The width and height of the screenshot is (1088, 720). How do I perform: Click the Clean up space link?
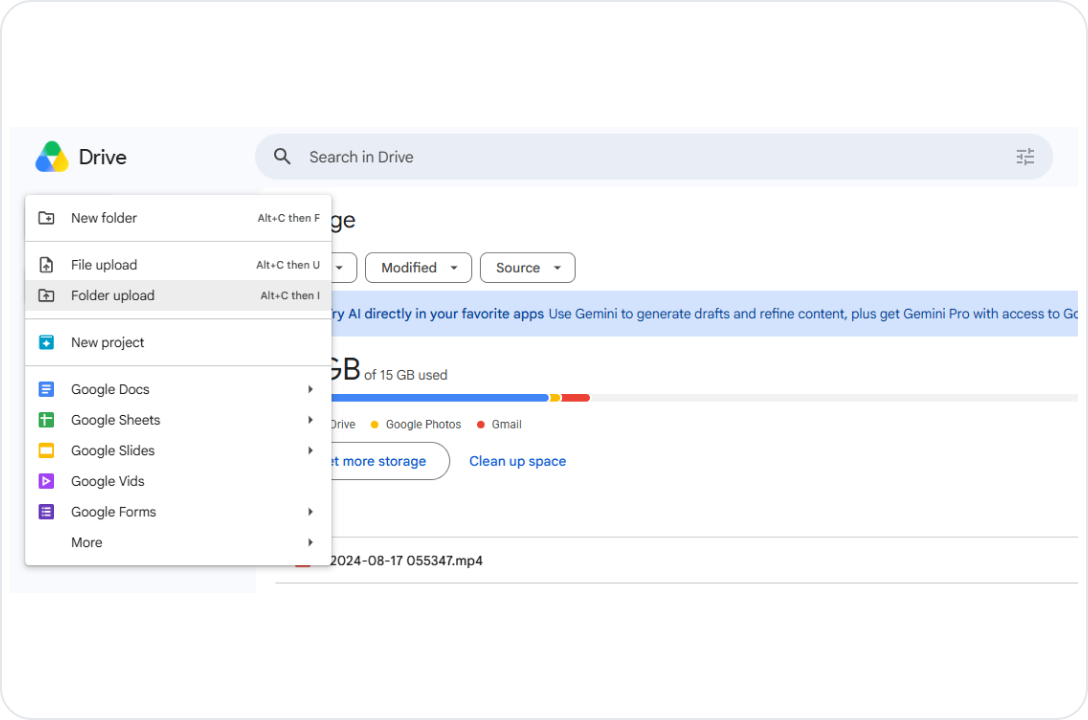518,461
